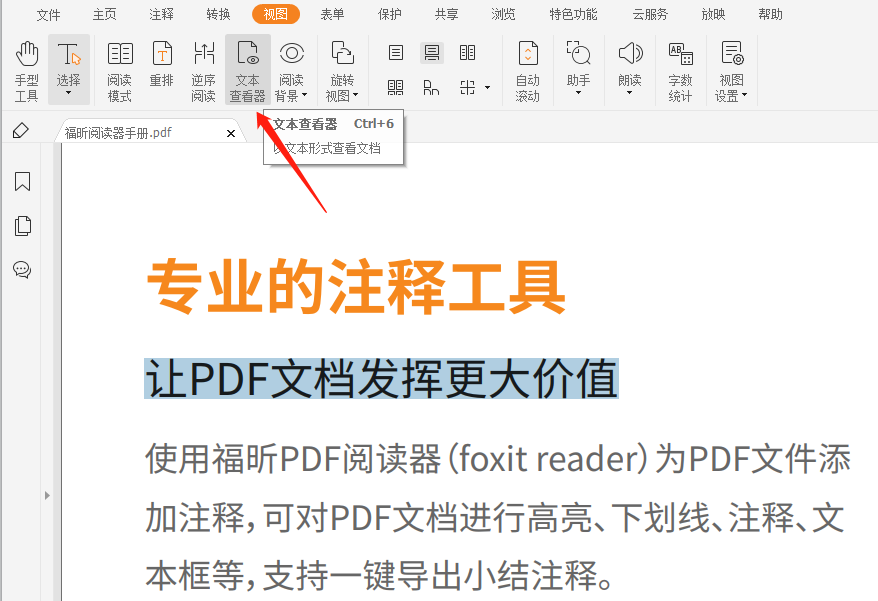Click the 朗读 read aloud speaker icon
The height and width of the screenshot is (601, 878).
(x=630, y=54)
